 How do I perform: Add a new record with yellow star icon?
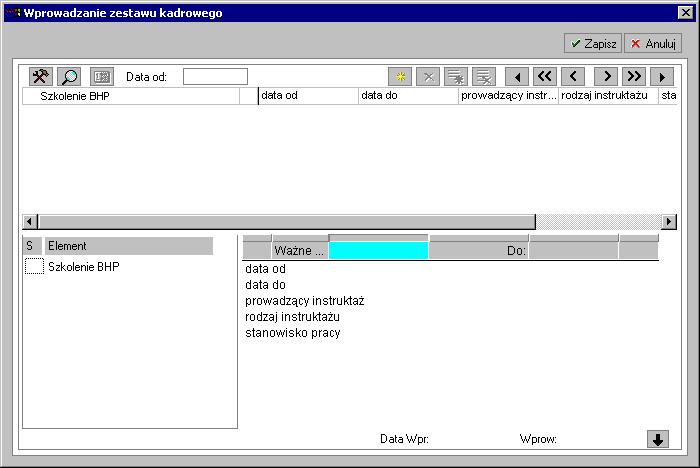[400, 77]
